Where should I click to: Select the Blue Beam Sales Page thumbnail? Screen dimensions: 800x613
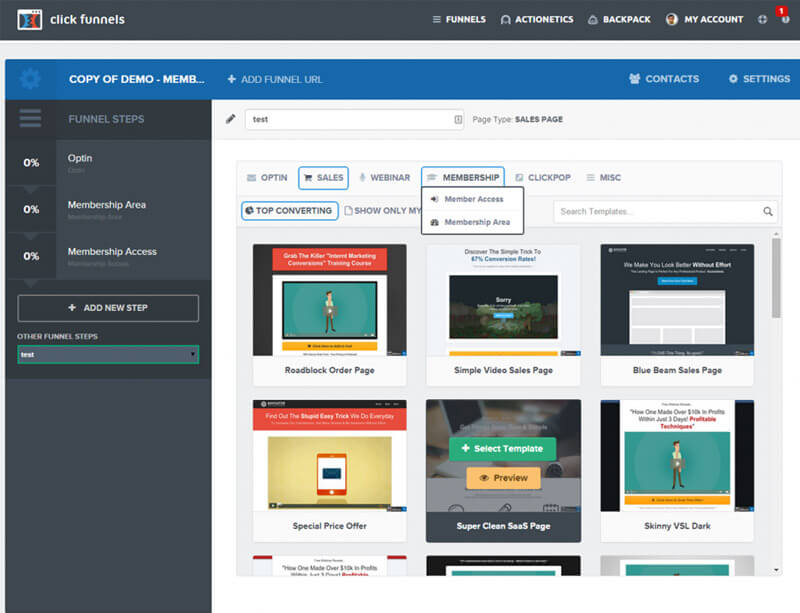677,300
